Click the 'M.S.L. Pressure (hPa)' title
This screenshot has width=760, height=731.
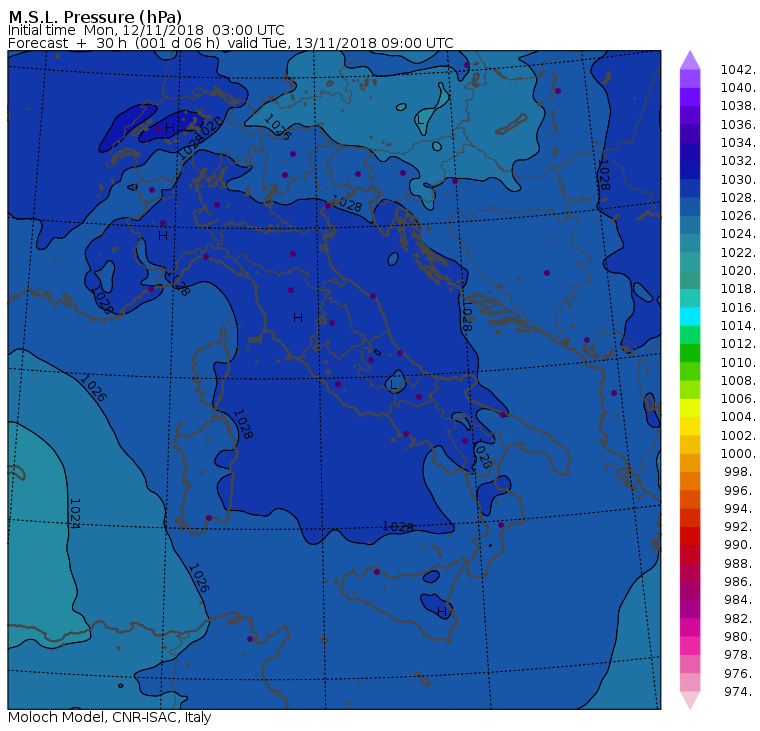tap(95, 16)
